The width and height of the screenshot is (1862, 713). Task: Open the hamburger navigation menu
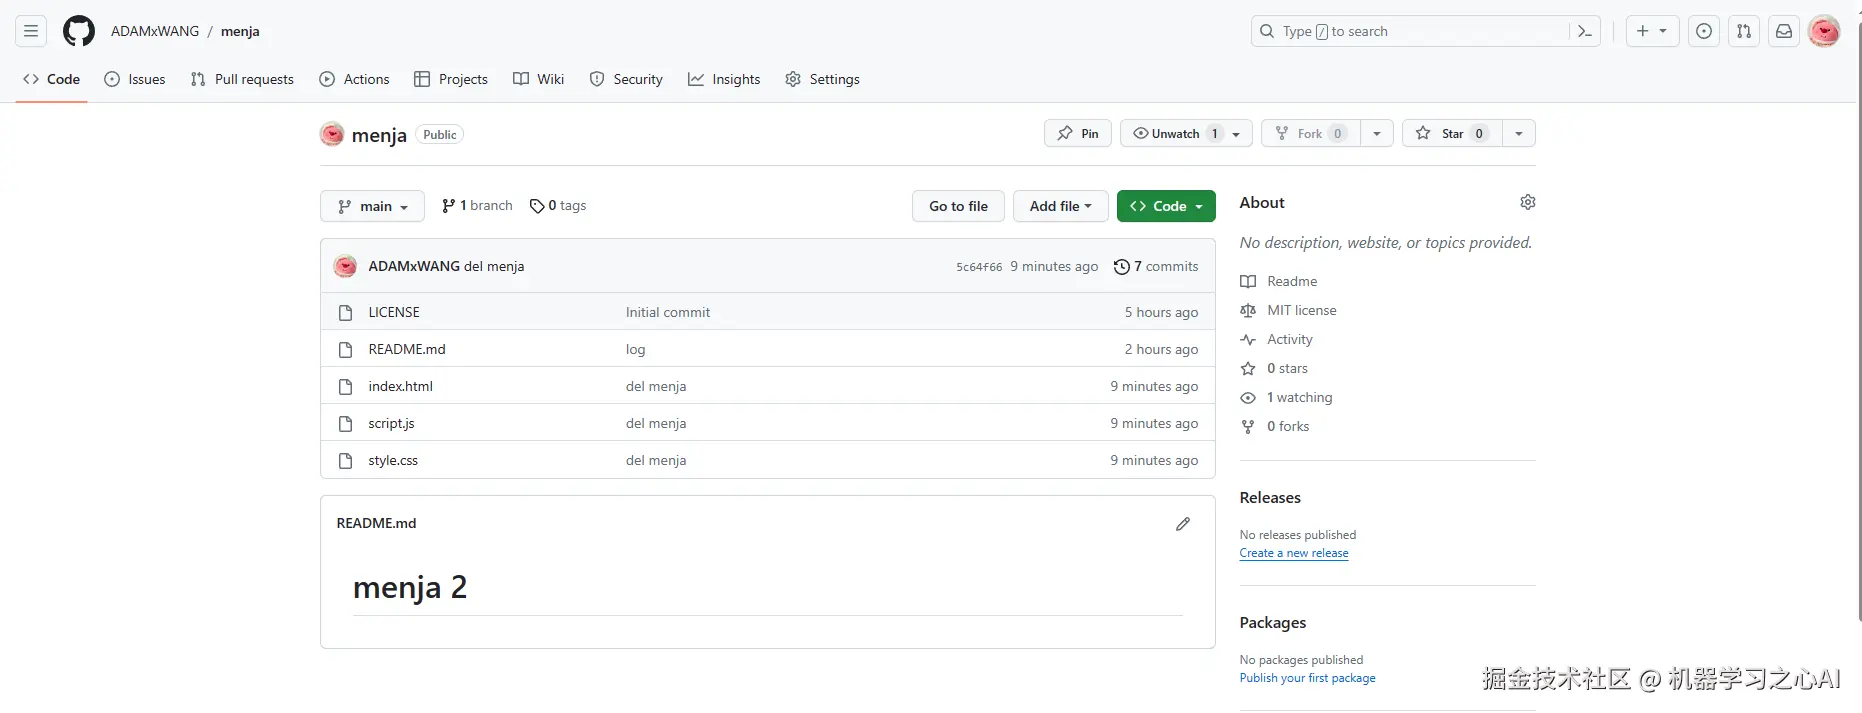click(x=31, y=31)
